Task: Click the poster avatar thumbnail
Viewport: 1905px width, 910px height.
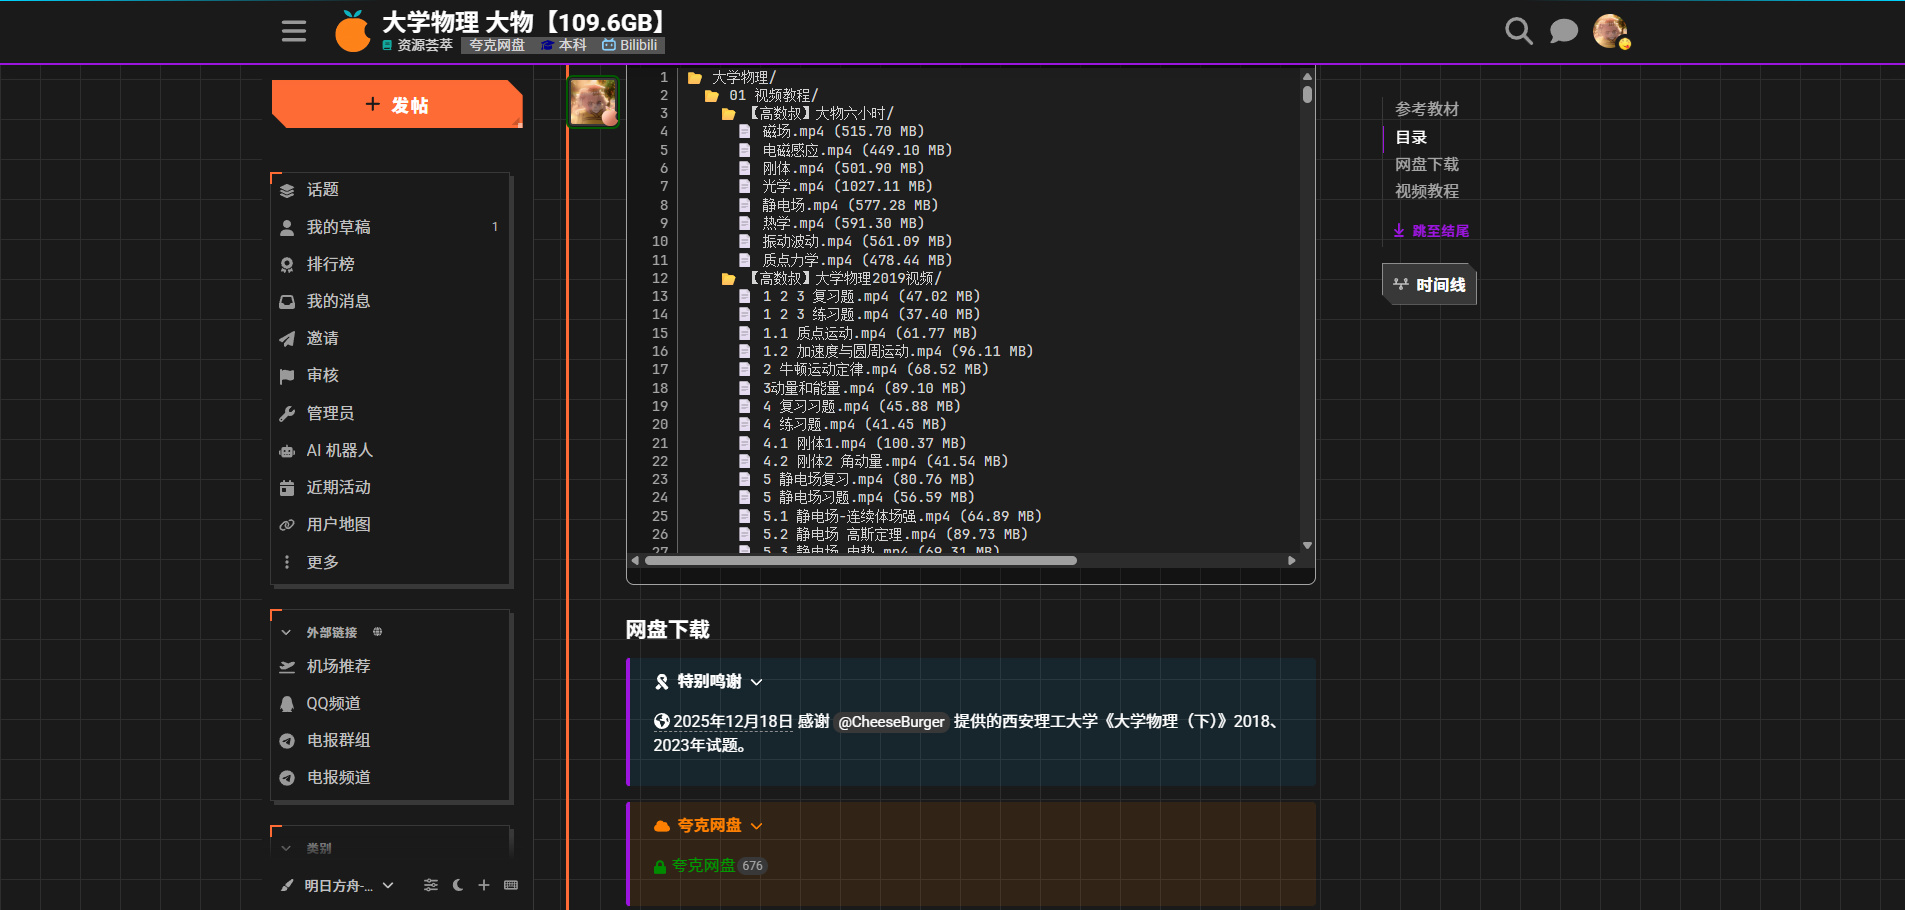Action: (x=593, y=102)
